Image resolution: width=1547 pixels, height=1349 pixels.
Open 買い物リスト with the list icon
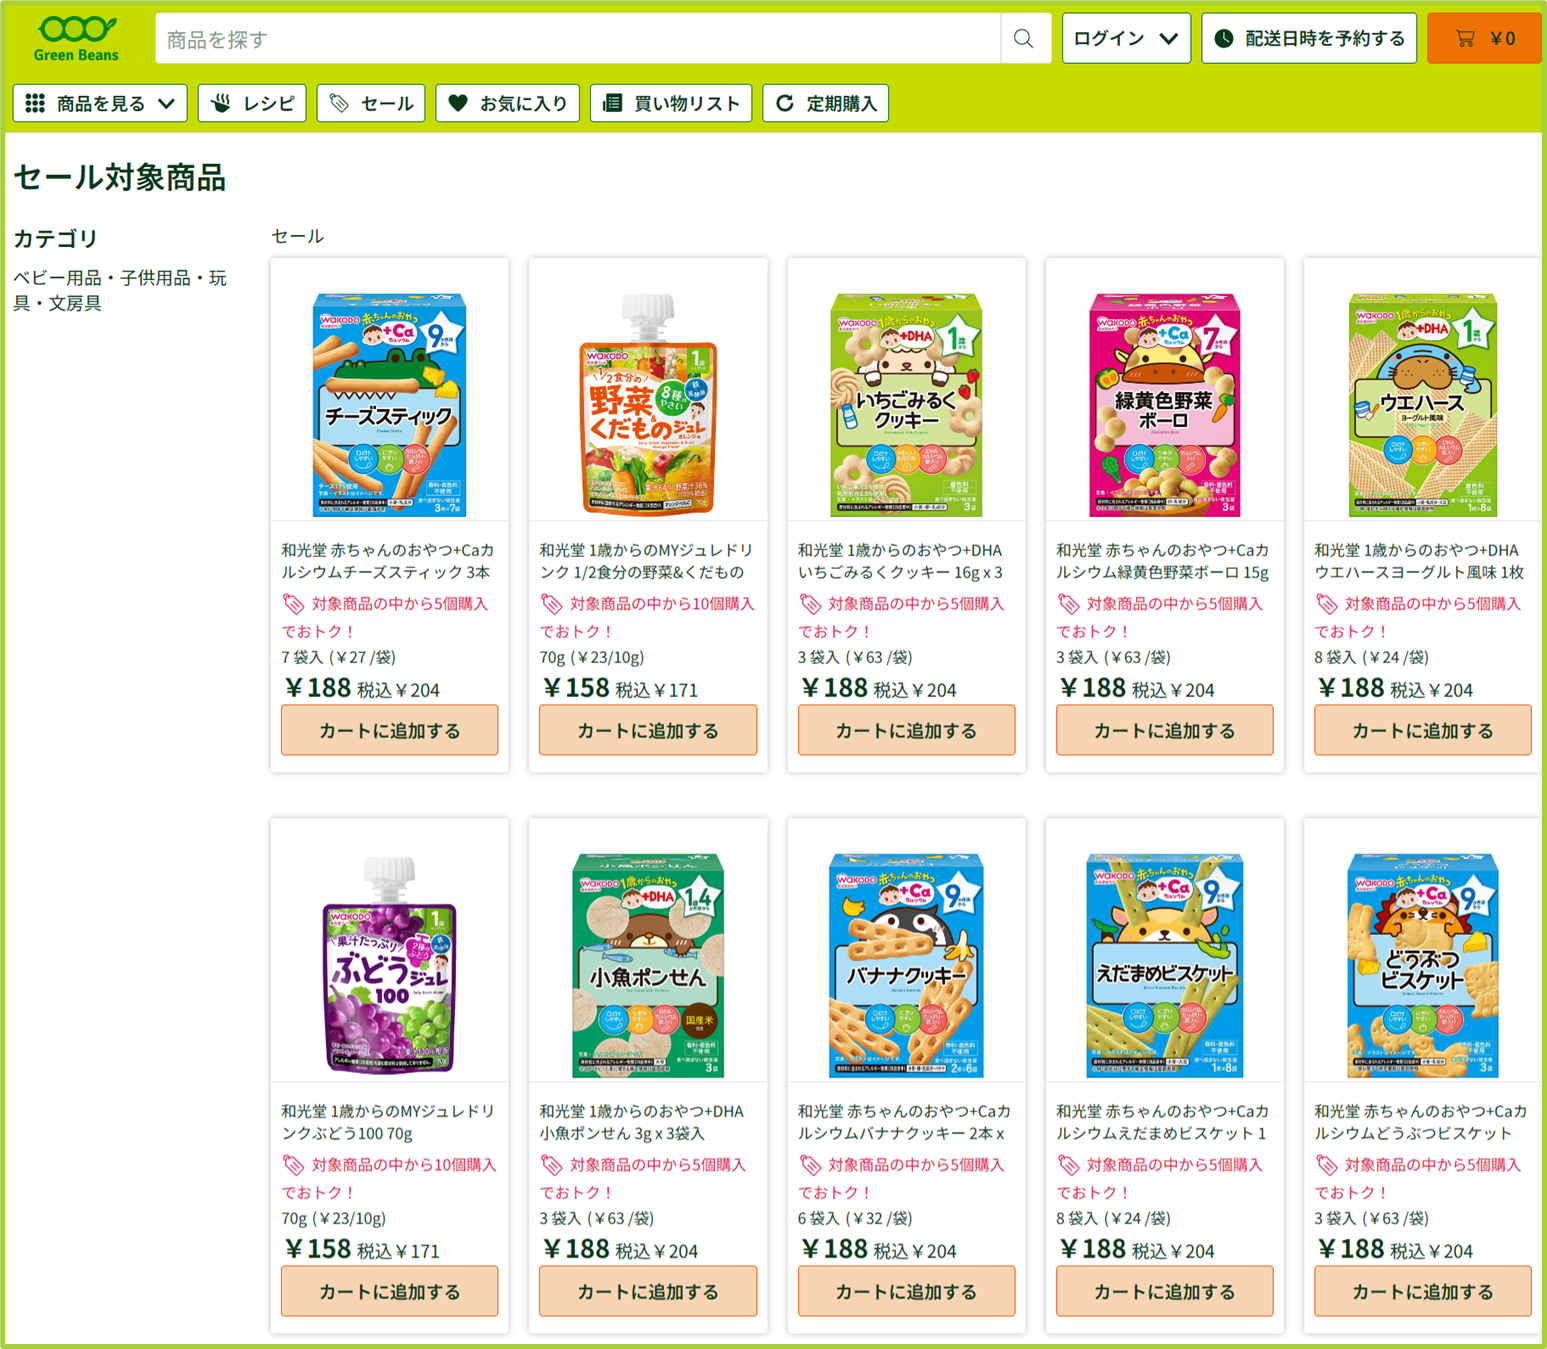tap(671, 103)
